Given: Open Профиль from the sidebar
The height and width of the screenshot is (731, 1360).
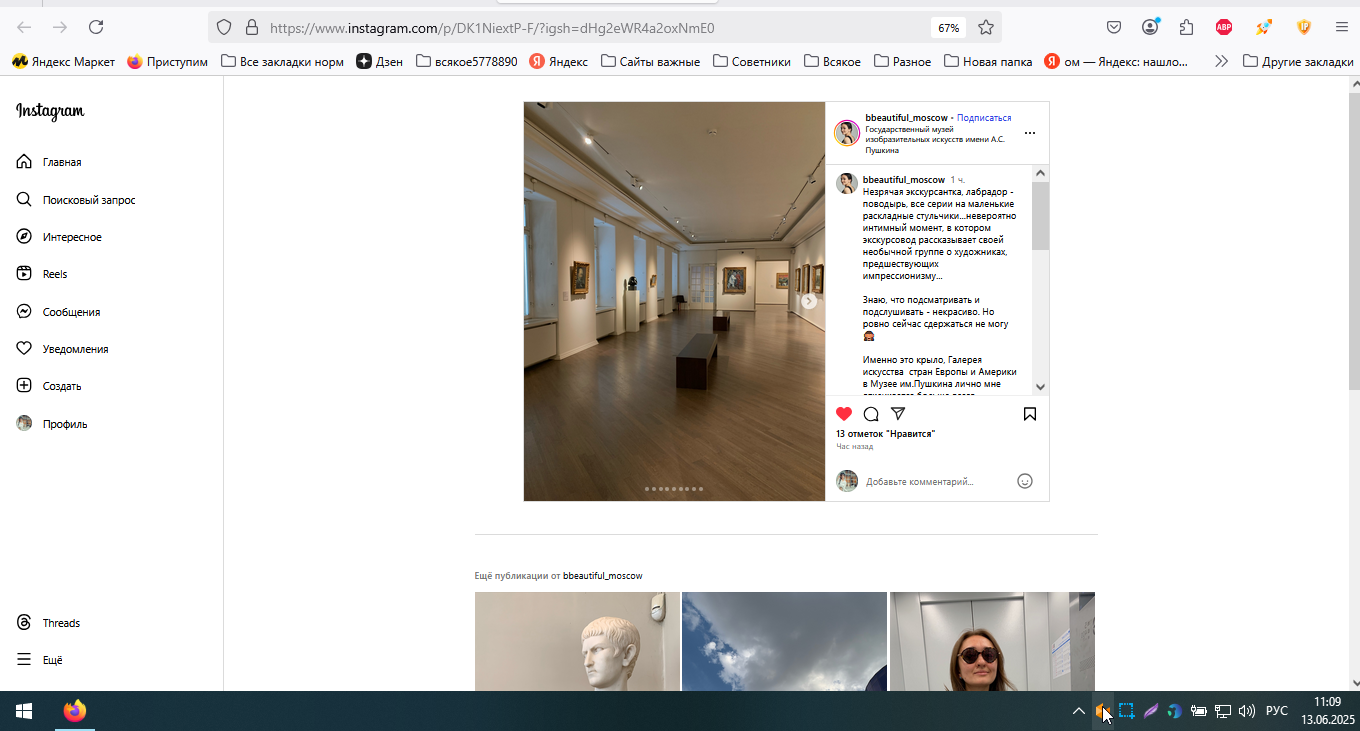Looking at the screenshot, I should [52, 424].
